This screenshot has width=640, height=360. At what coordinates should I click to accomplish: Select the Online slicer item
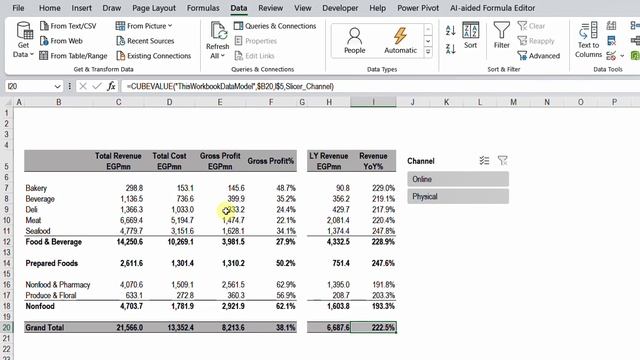tap(458, 179)
